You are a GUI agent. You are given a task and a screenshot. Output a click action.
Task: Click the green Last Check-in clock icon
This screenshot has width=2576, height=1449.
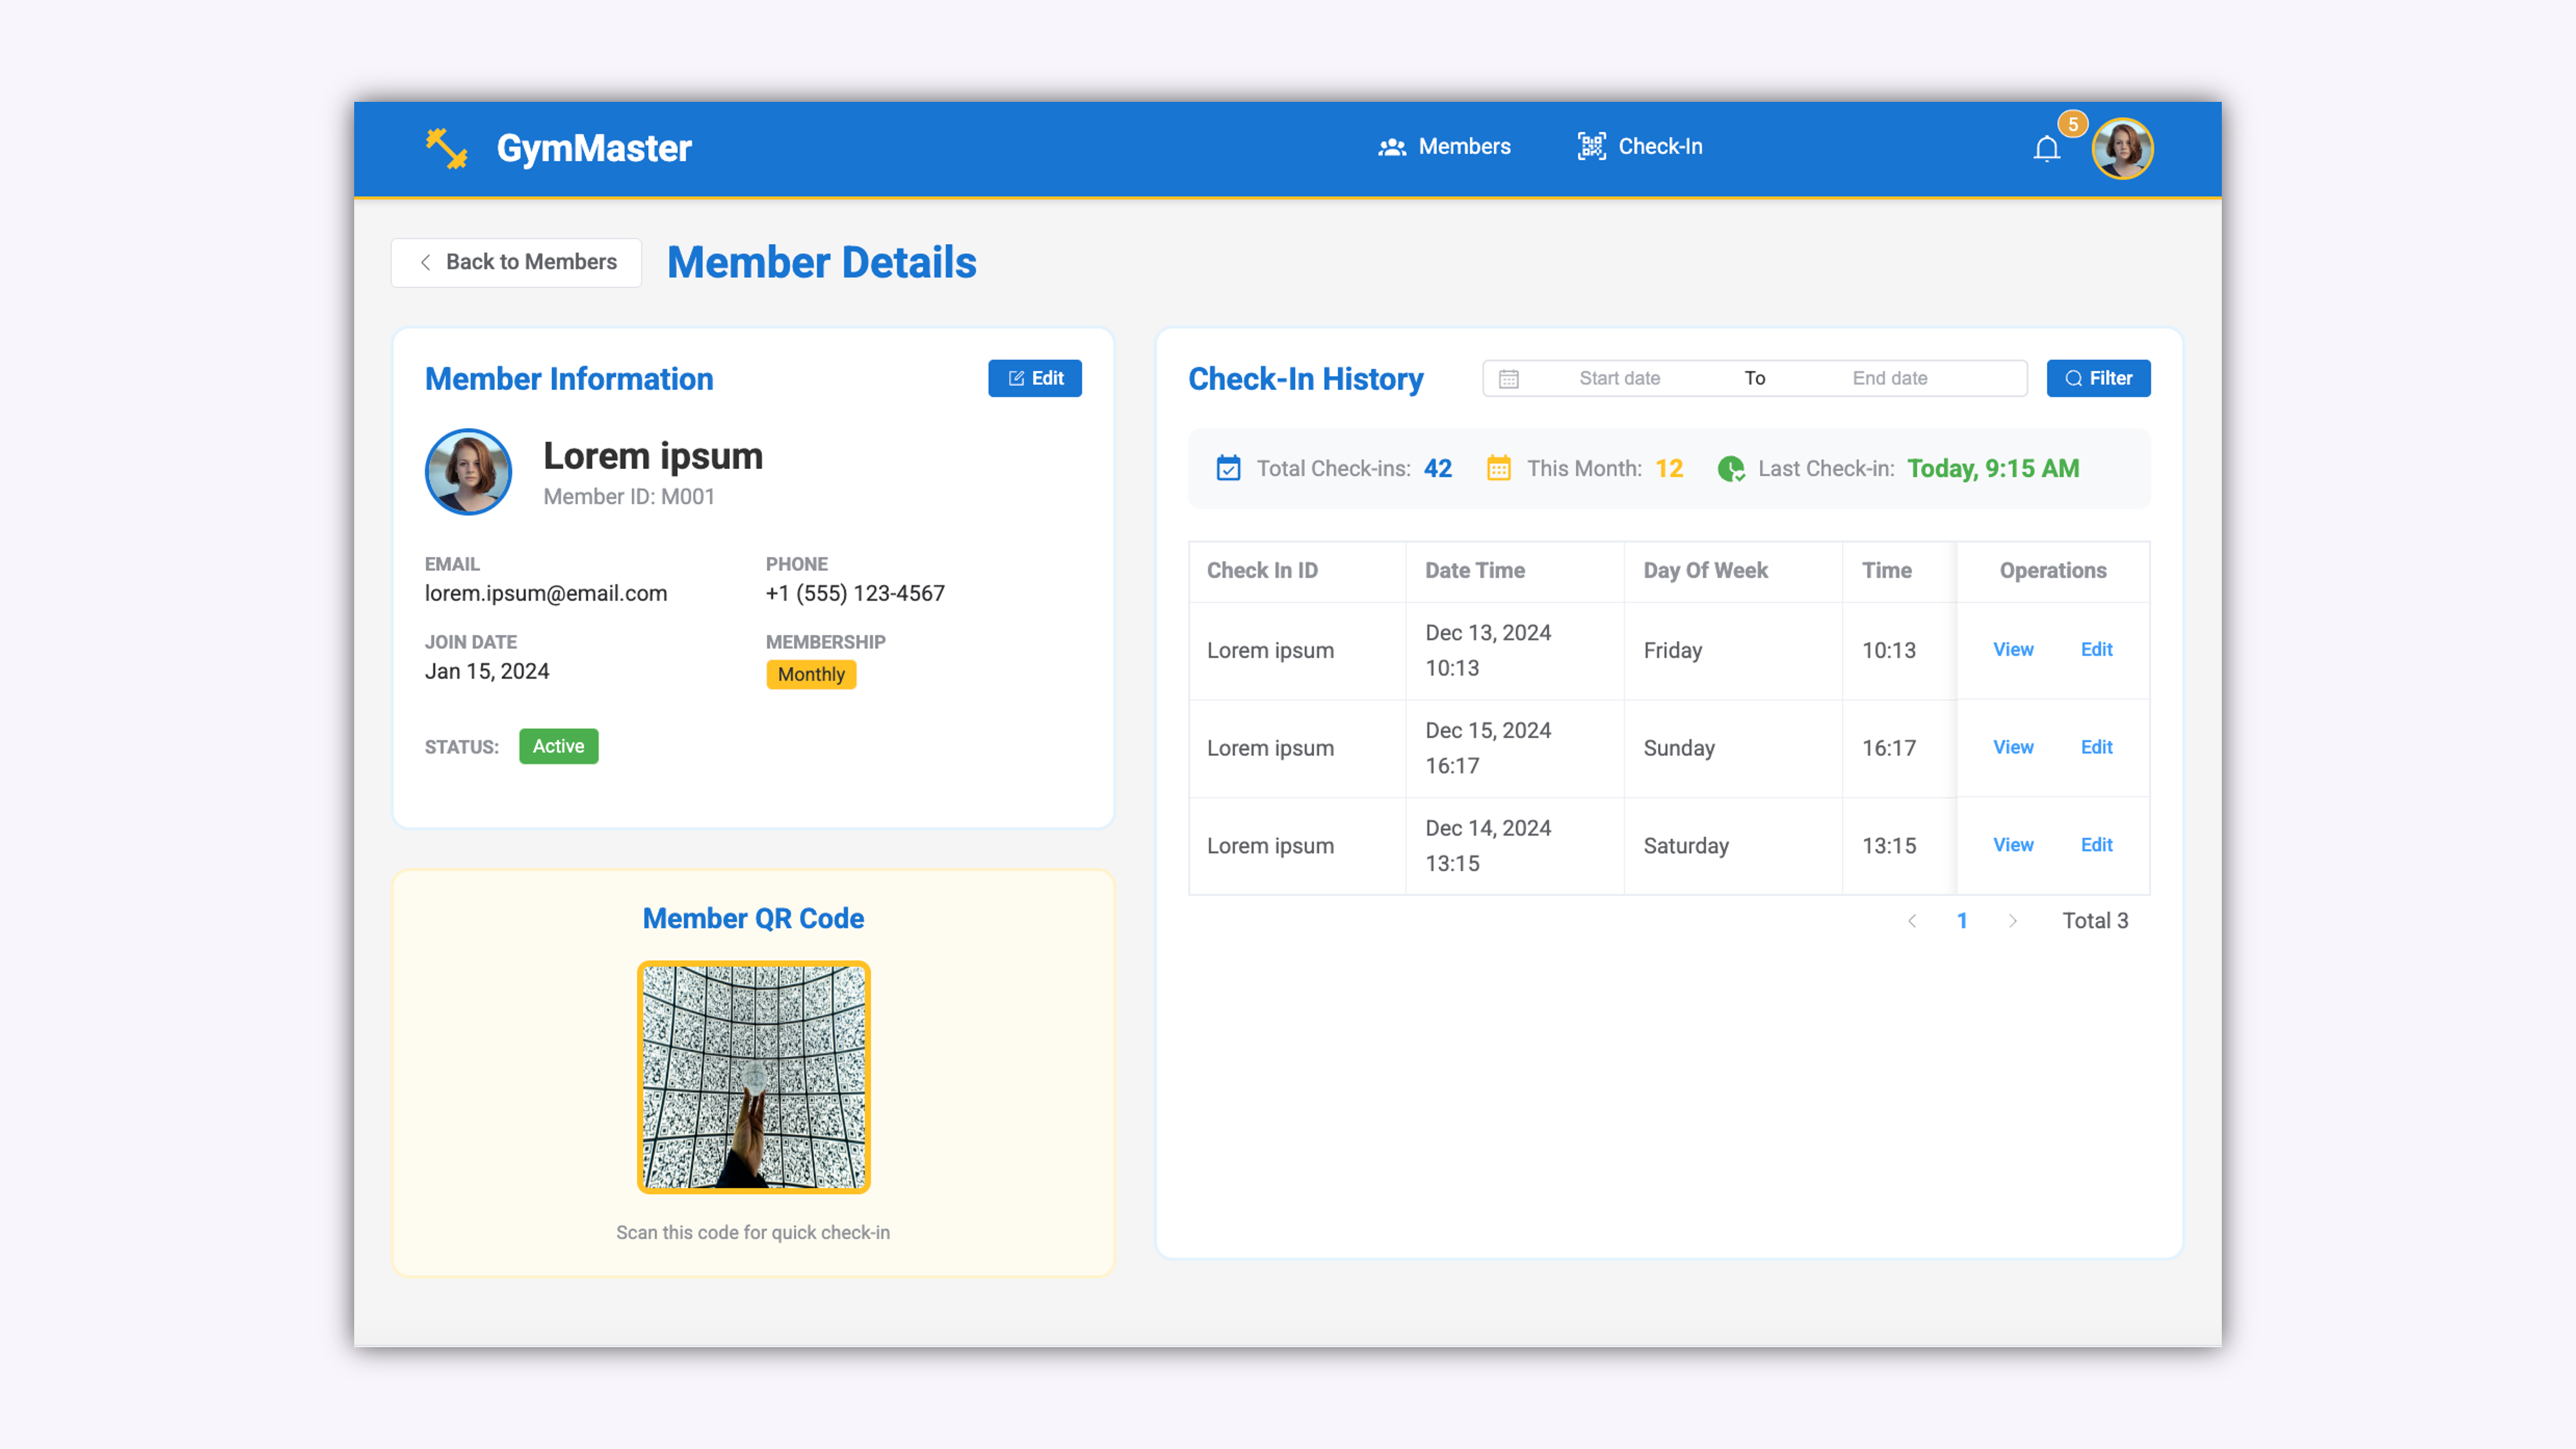1732,468
